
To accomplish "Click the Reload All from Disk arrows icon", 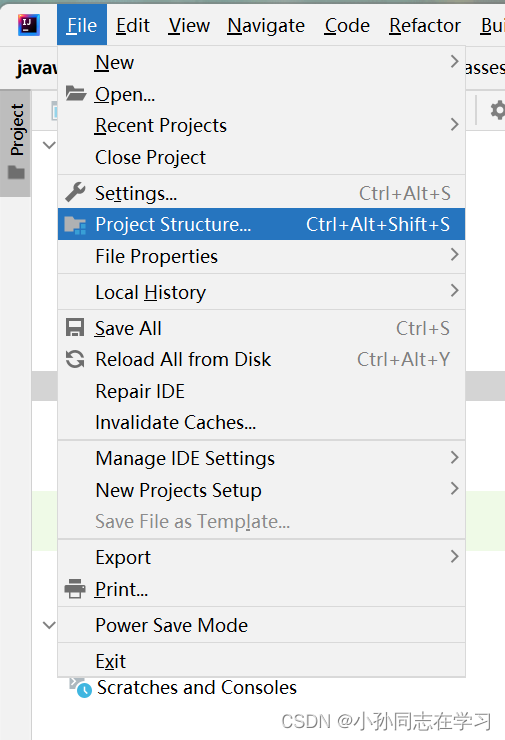I will click(75, 359).
